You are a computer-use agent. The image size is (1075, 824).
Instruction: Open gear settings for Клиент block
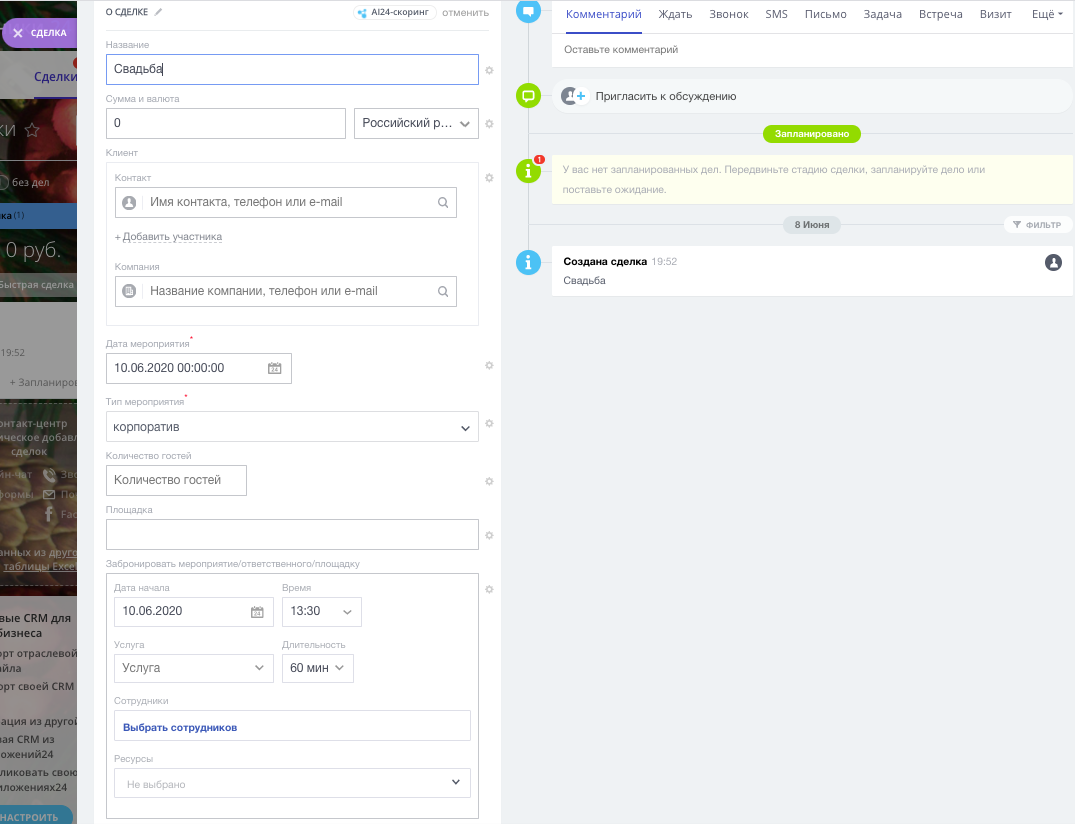click(x=489, y=178)
